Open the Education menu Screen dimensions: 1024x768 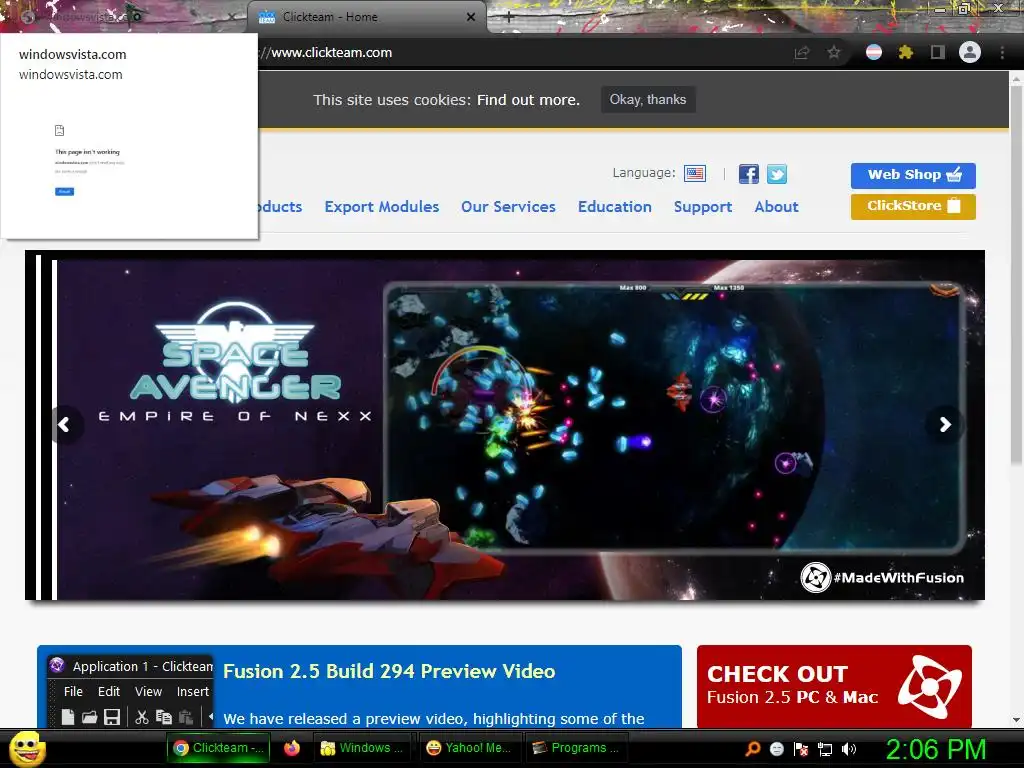coord(615,207)
